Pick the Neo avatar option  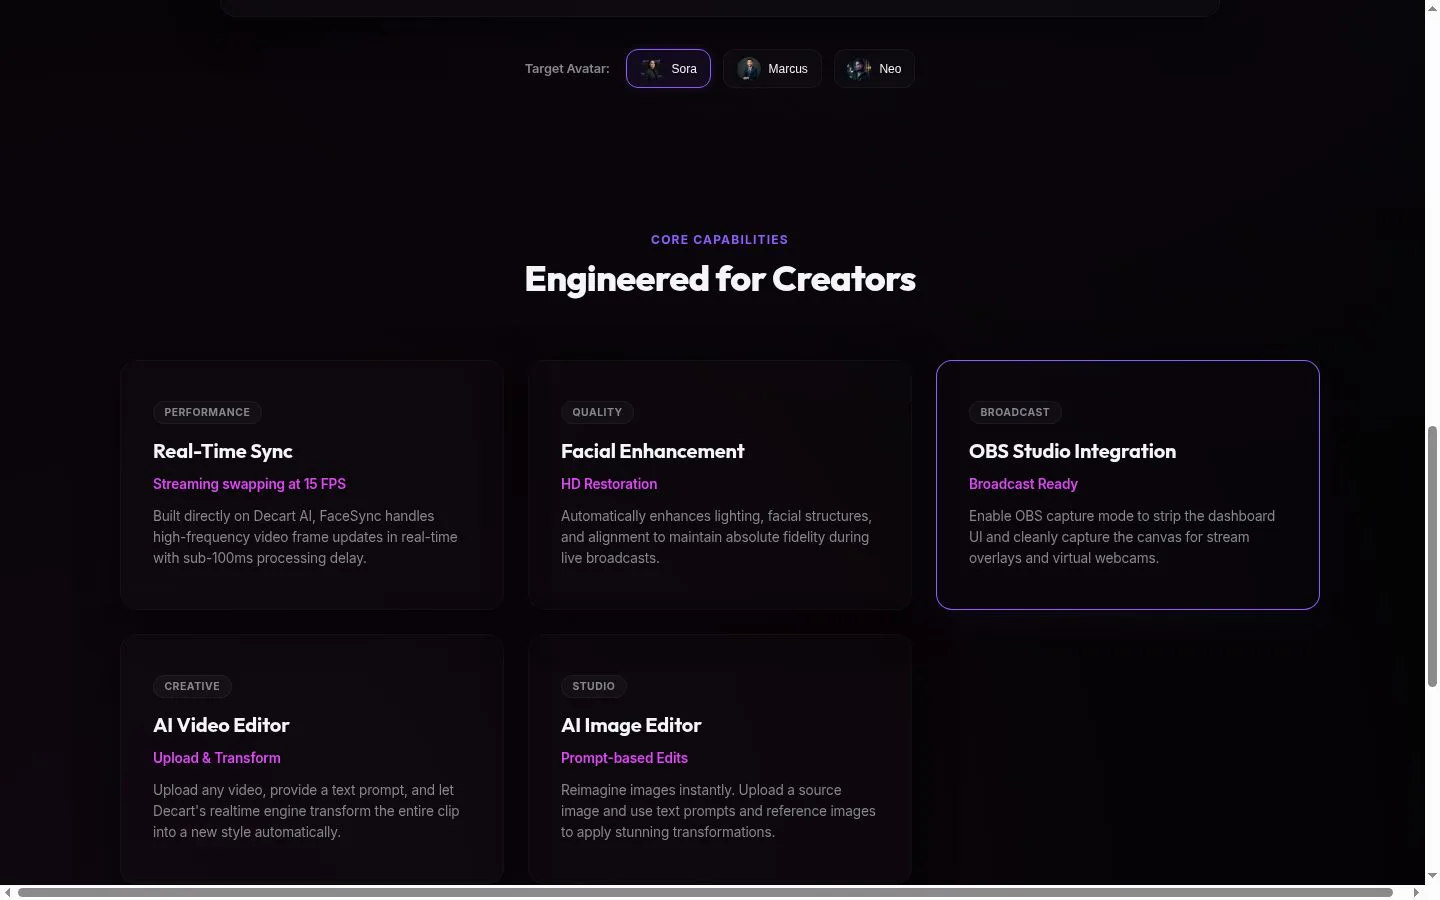(874, 68)
